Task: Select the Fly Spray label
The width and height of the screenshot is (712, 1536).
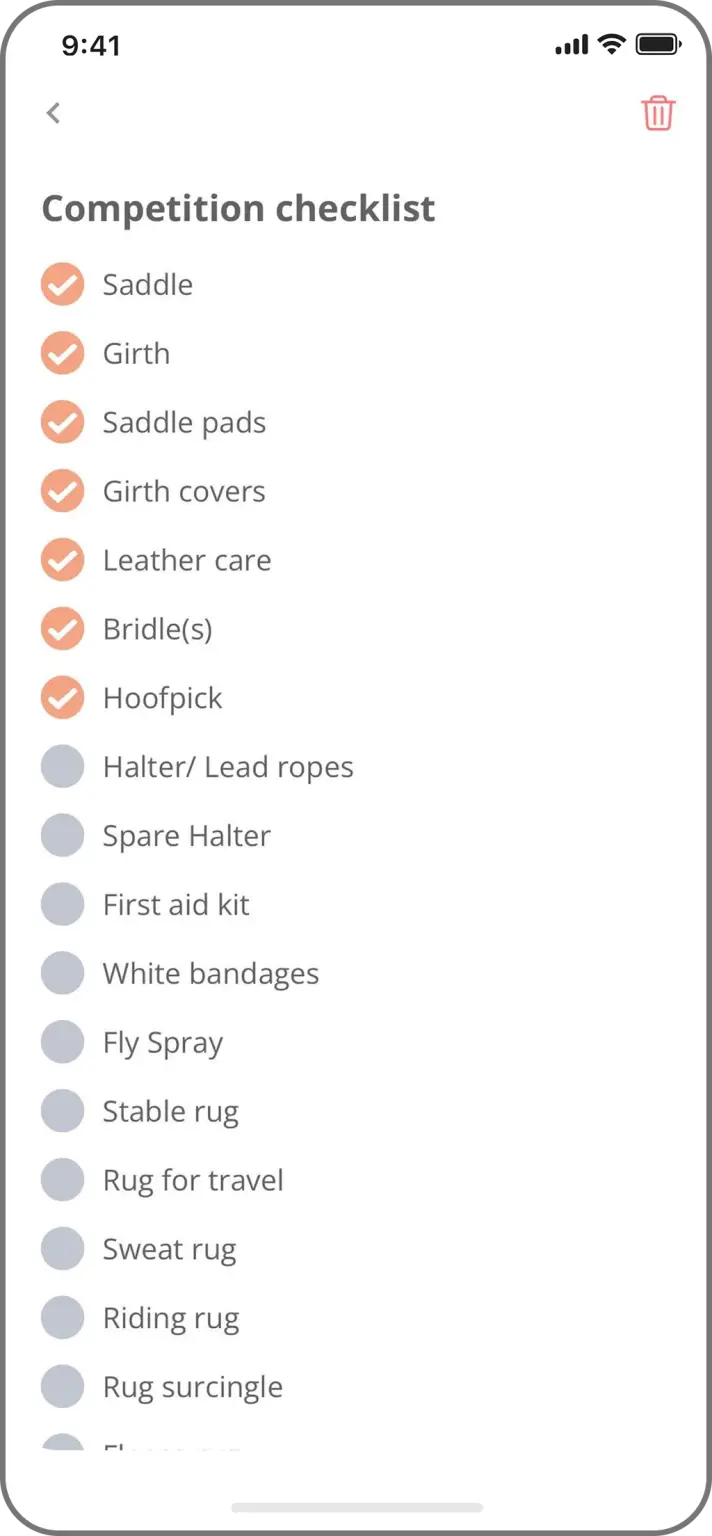Action: (x=163, y=1043)
